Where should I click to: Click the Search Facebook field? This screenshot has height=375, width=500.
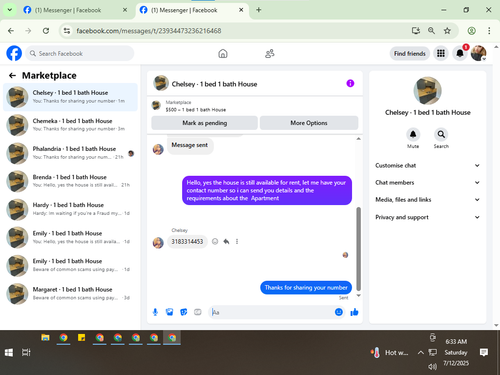click(80, 53)
